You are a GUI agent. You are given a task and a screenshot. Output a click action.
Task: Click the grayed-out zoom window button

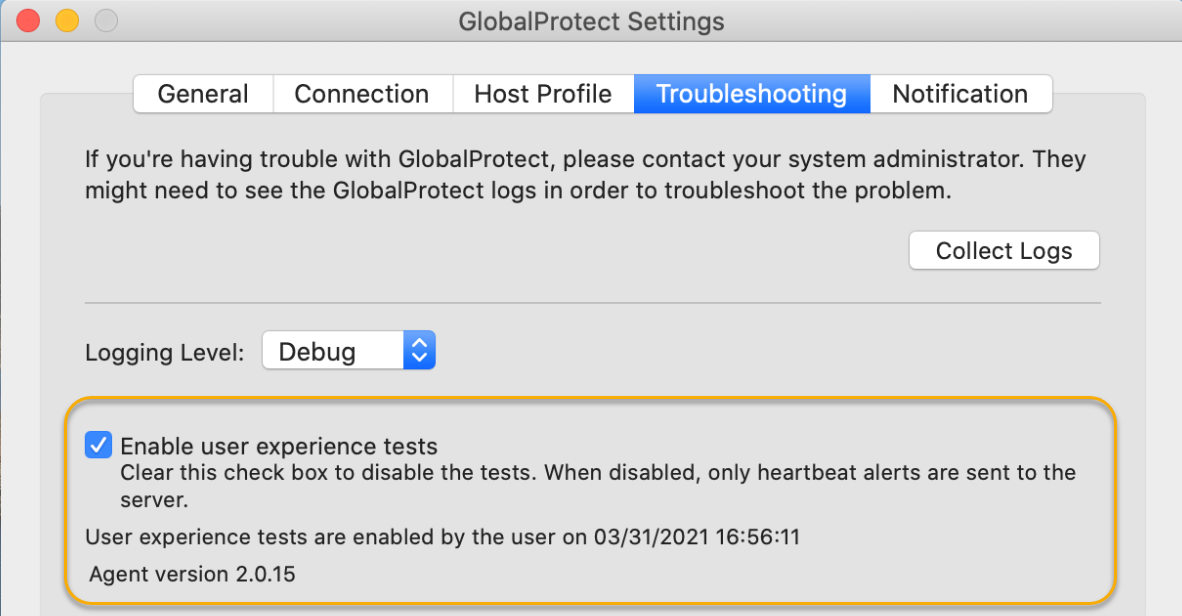pyautogui.click(x=105, y=20)
